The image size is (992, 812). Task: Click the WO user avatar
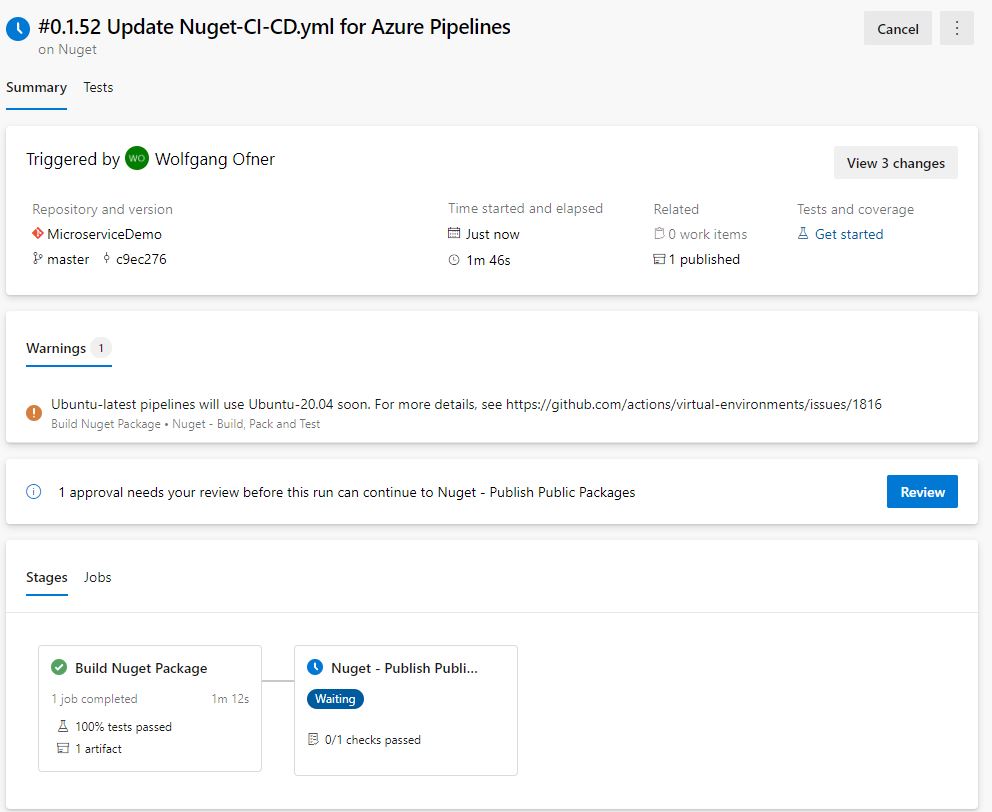click(x=137, y=159)
